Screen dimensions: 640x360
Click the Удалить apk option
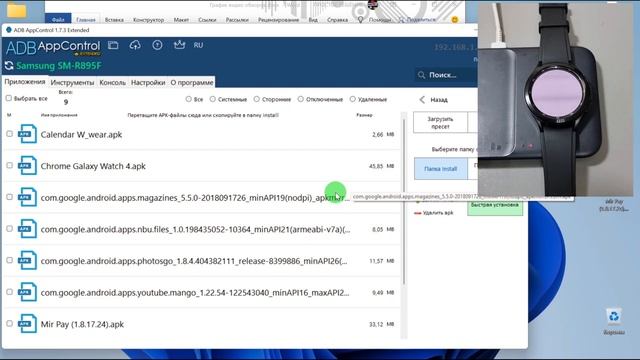tap(433, 213)
